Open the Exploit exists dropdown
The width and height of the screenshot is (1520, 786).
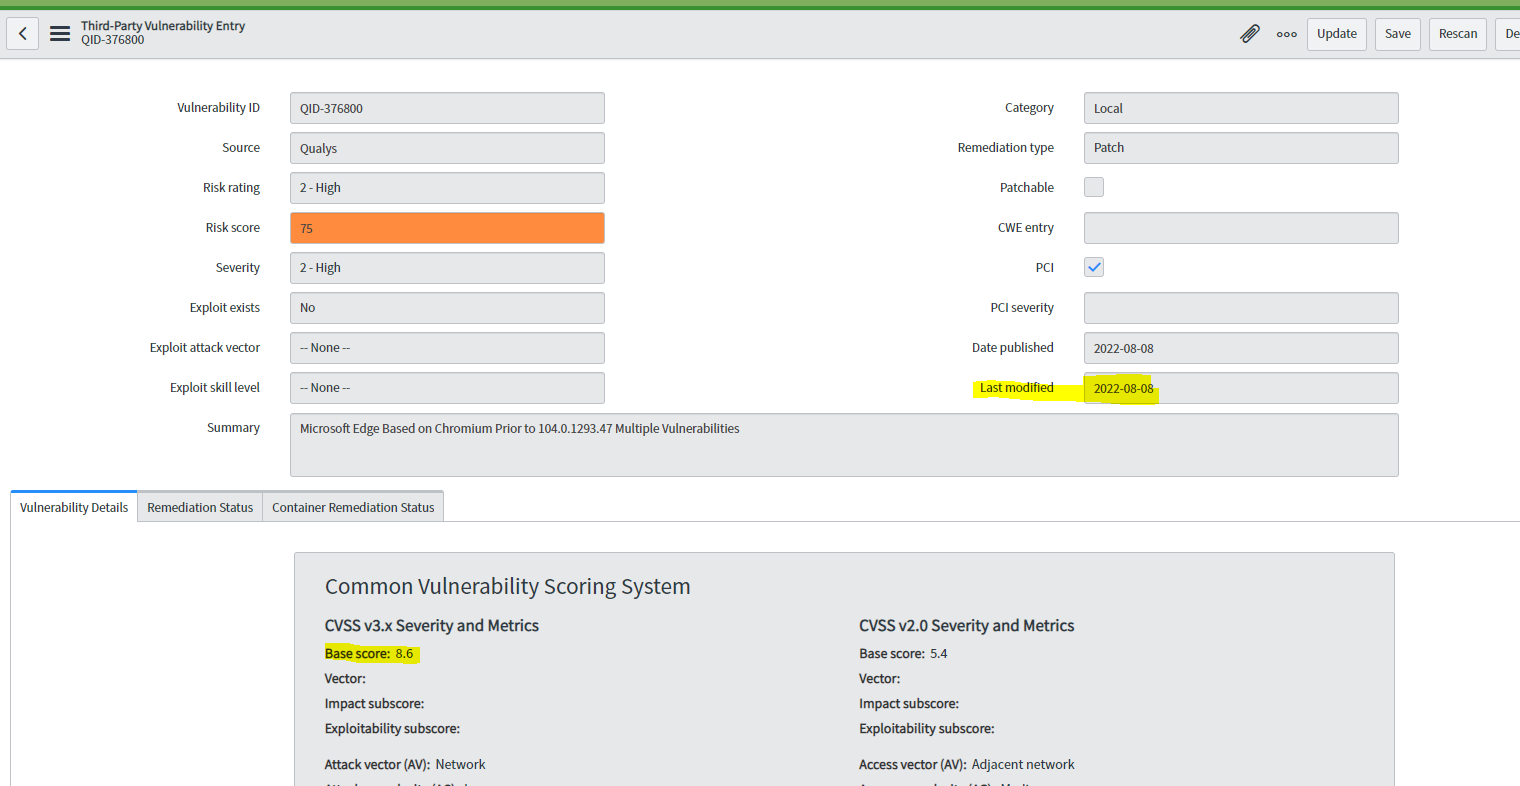tap(447, 308)
